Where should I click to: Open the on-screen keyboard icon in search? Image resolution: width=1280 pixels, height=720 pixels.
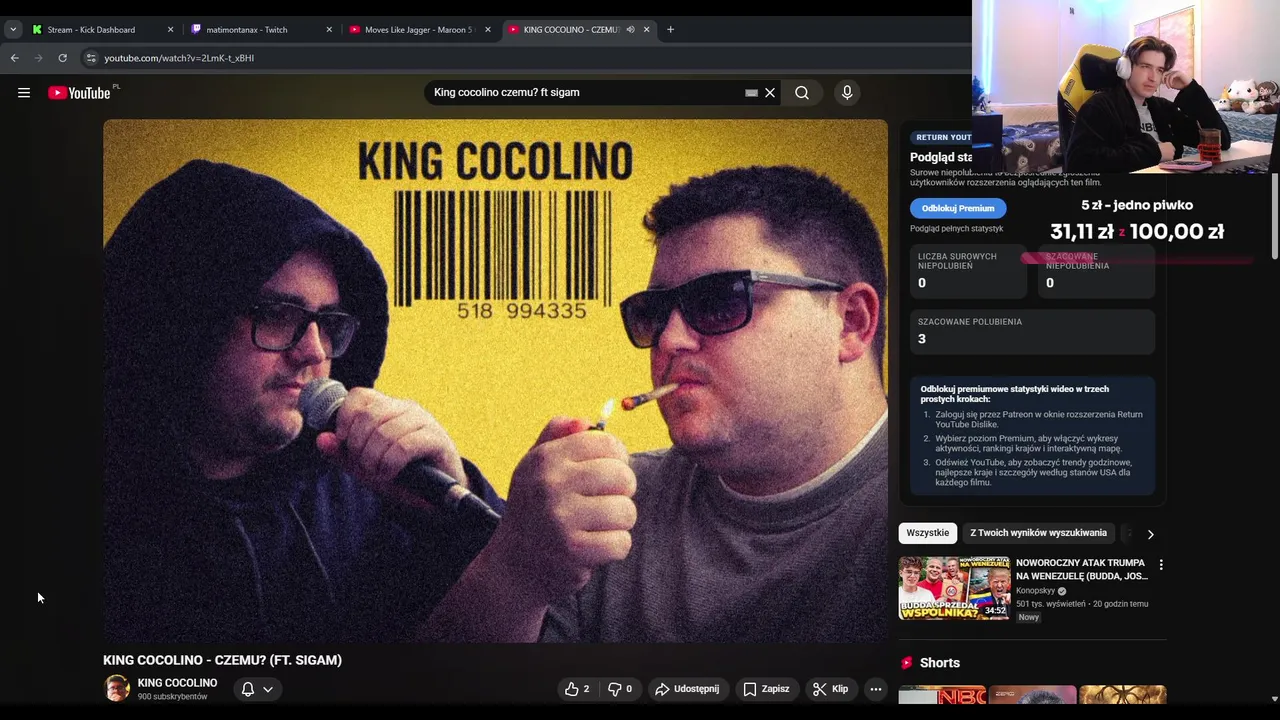click(x=751, y=93)
